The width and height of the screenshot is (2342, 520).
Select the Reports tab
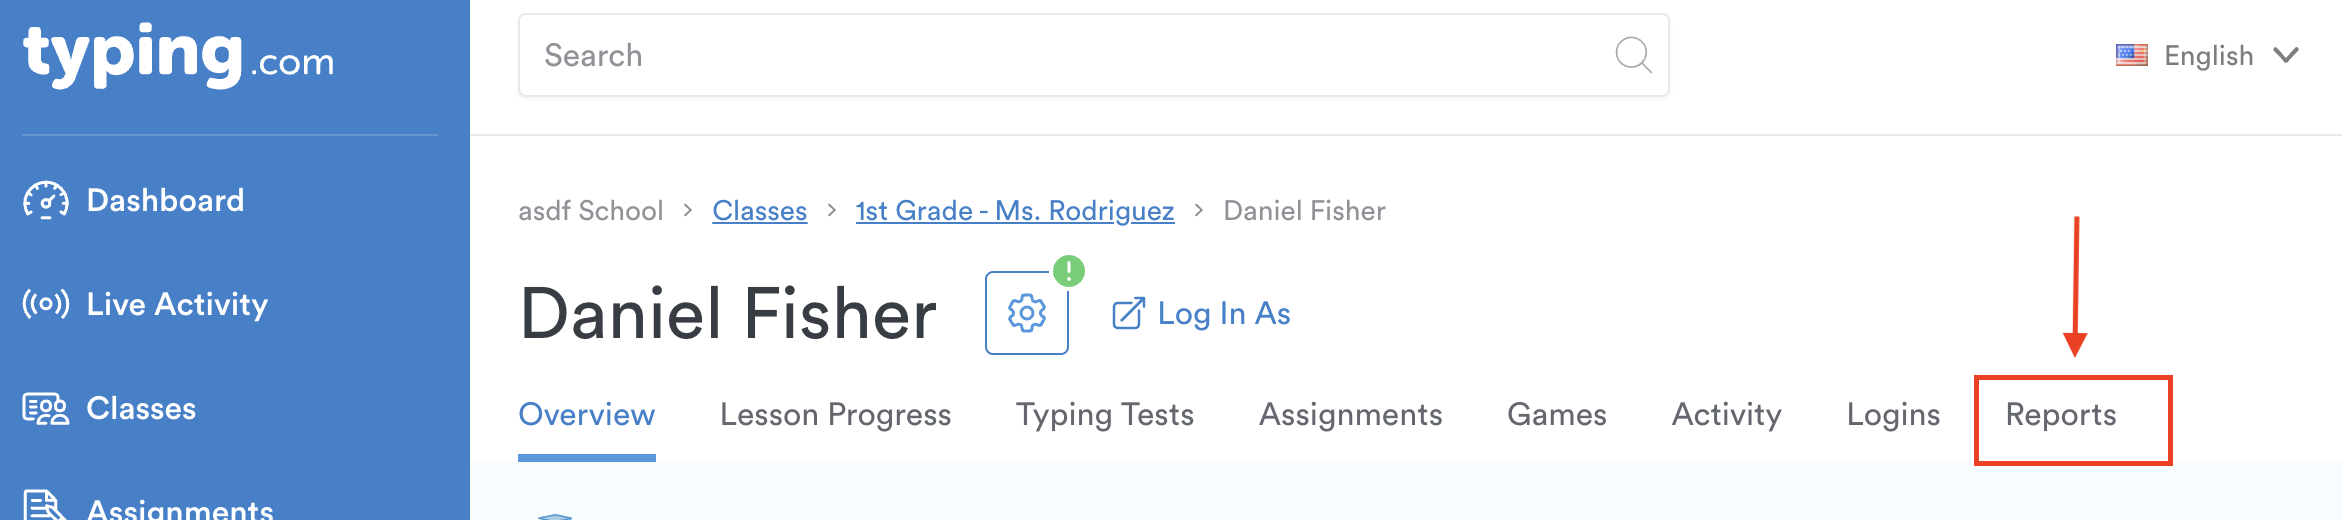point(2061,415)
